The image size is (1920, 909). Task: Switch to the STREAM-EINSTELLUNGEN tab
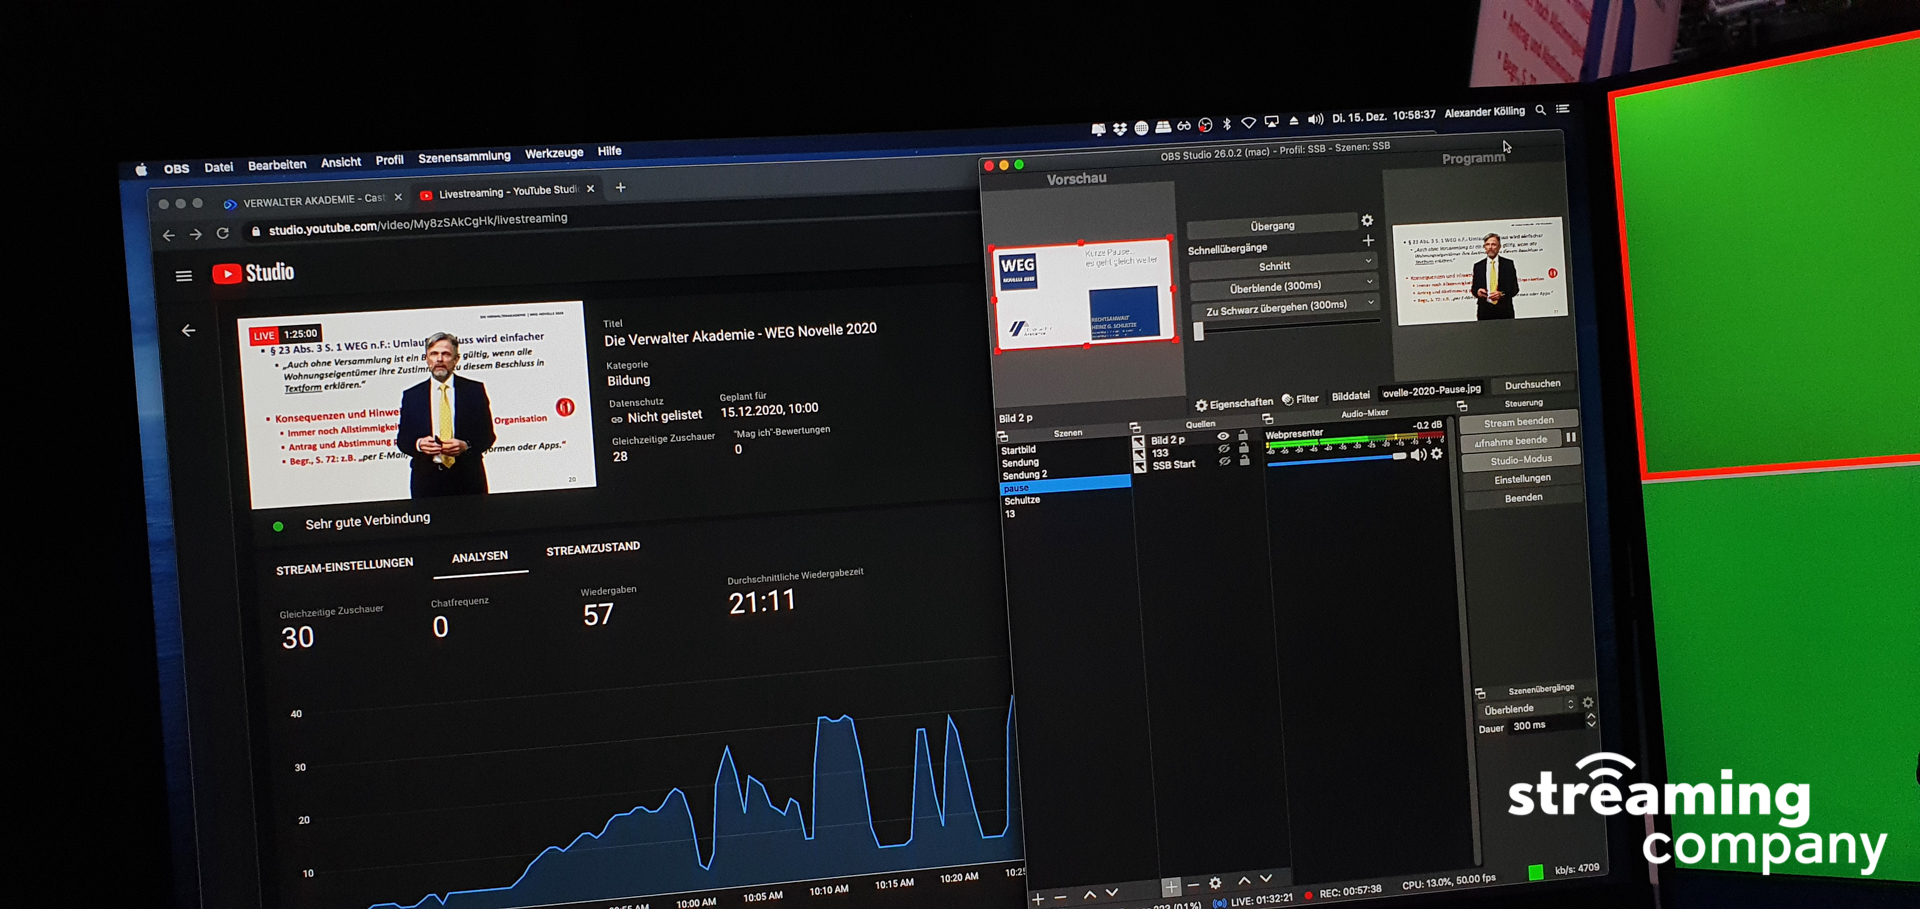pos(344,566)
